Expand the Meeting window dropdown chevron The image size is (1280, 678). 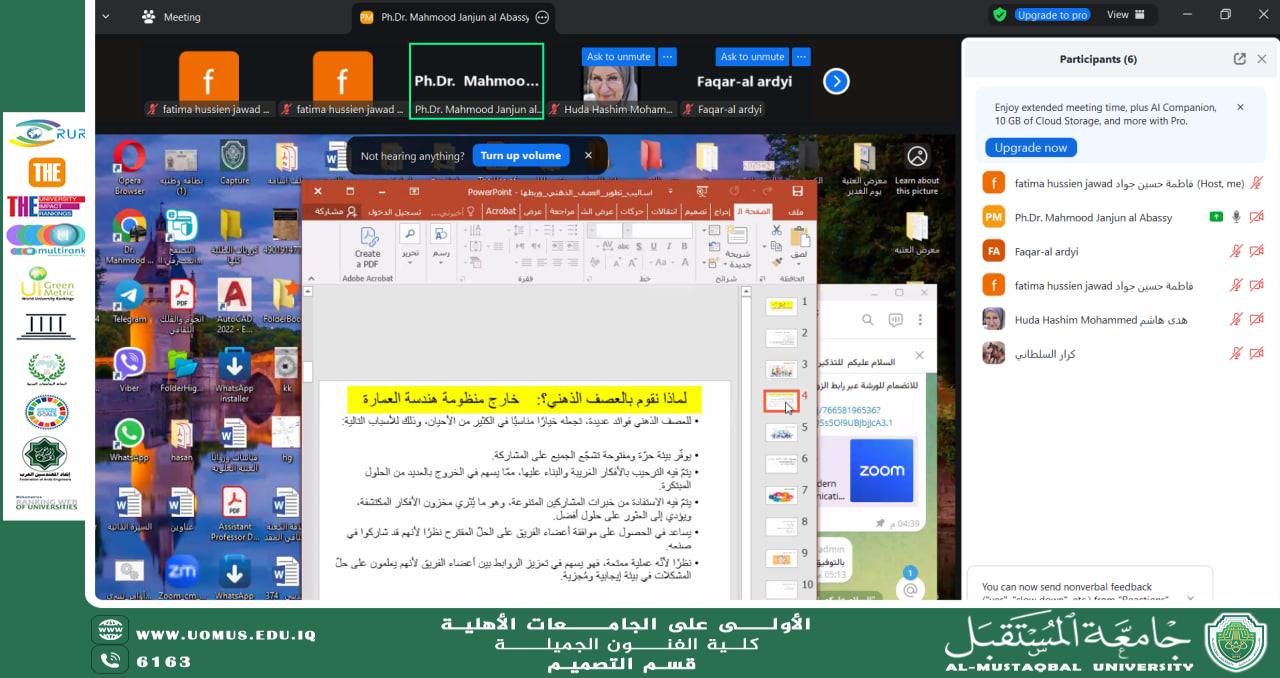coord(106,17)
